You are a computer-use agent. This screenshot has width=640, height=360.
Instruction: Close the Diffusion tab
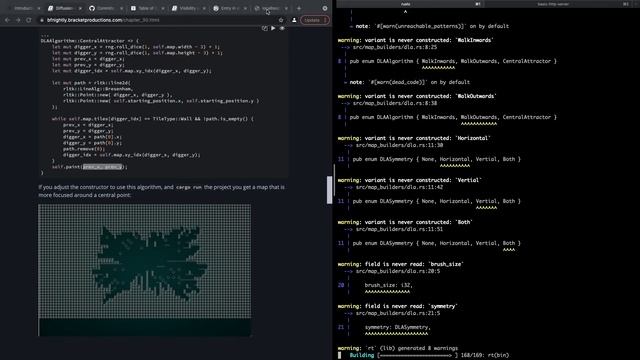80,8
